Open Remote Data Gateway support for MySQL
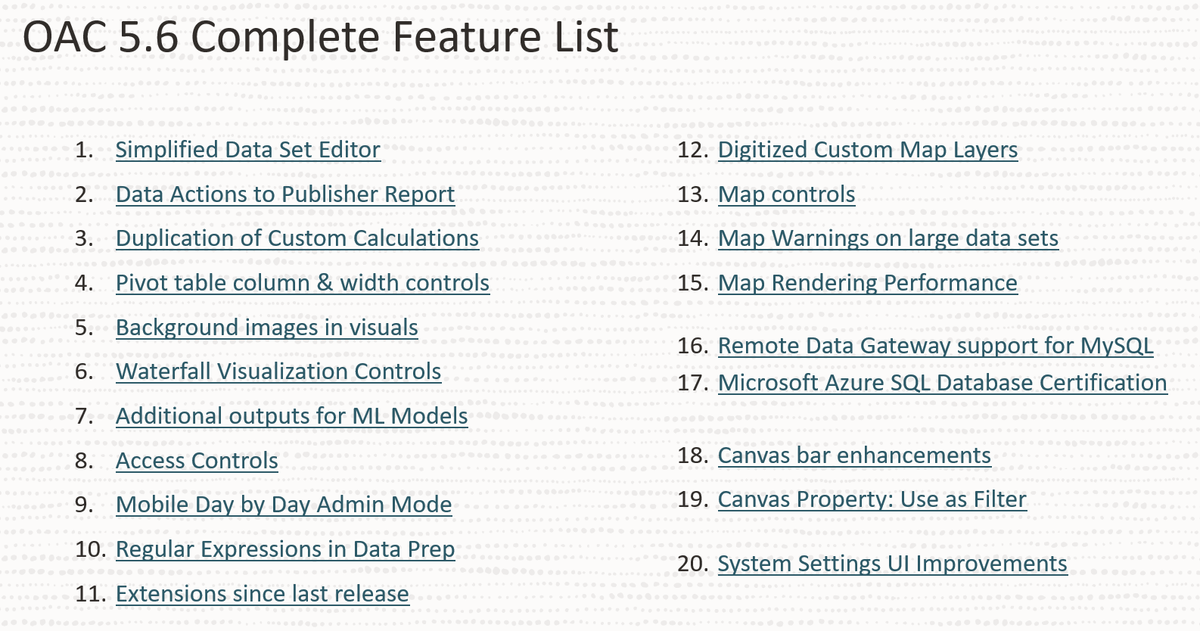Viewport: 1200px width, 631px height. (936, 346)
